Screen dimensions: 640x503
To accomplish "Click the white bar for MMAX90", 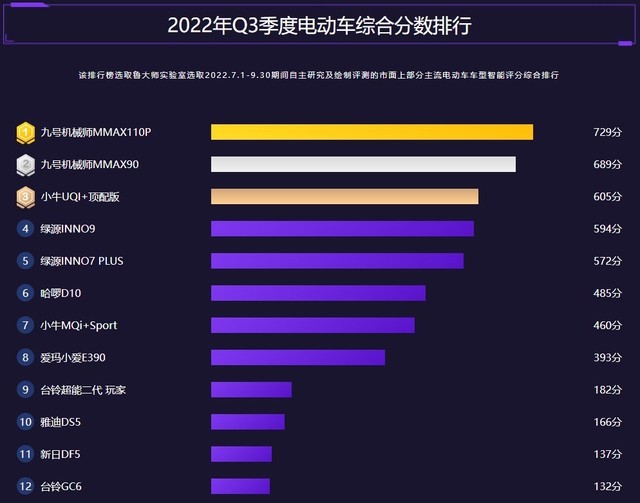I will point(363,164).
